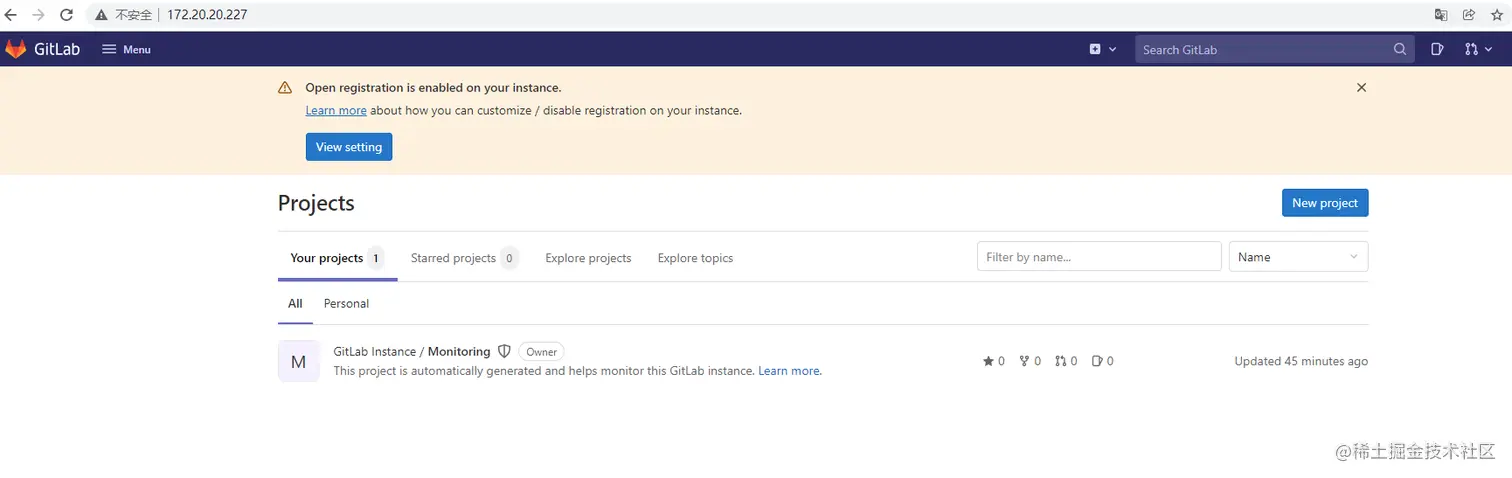Click the browser forward arrow
The height and width of the screenshot is (478, 1512).
point(39,15)
